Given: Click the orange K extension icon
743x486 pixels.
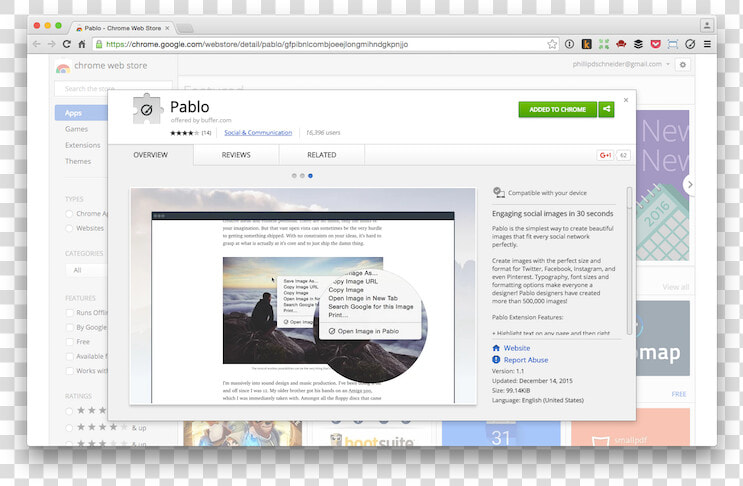Looking at the screenshot, I should coord(587,44).
